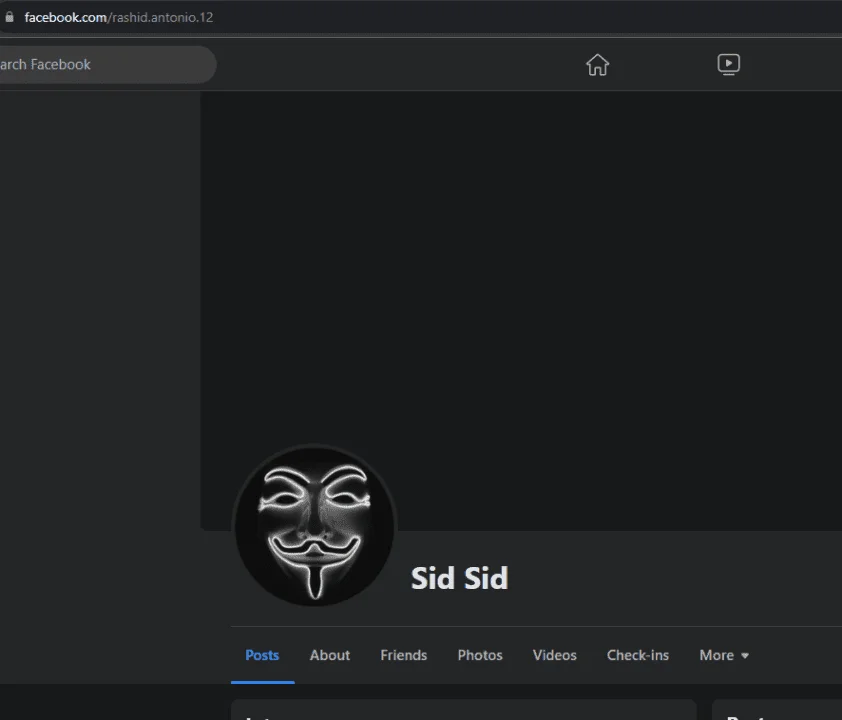Click the Sid Sid profile name
This screenshot has height=720, width=842.
click(x=459, y=578)
